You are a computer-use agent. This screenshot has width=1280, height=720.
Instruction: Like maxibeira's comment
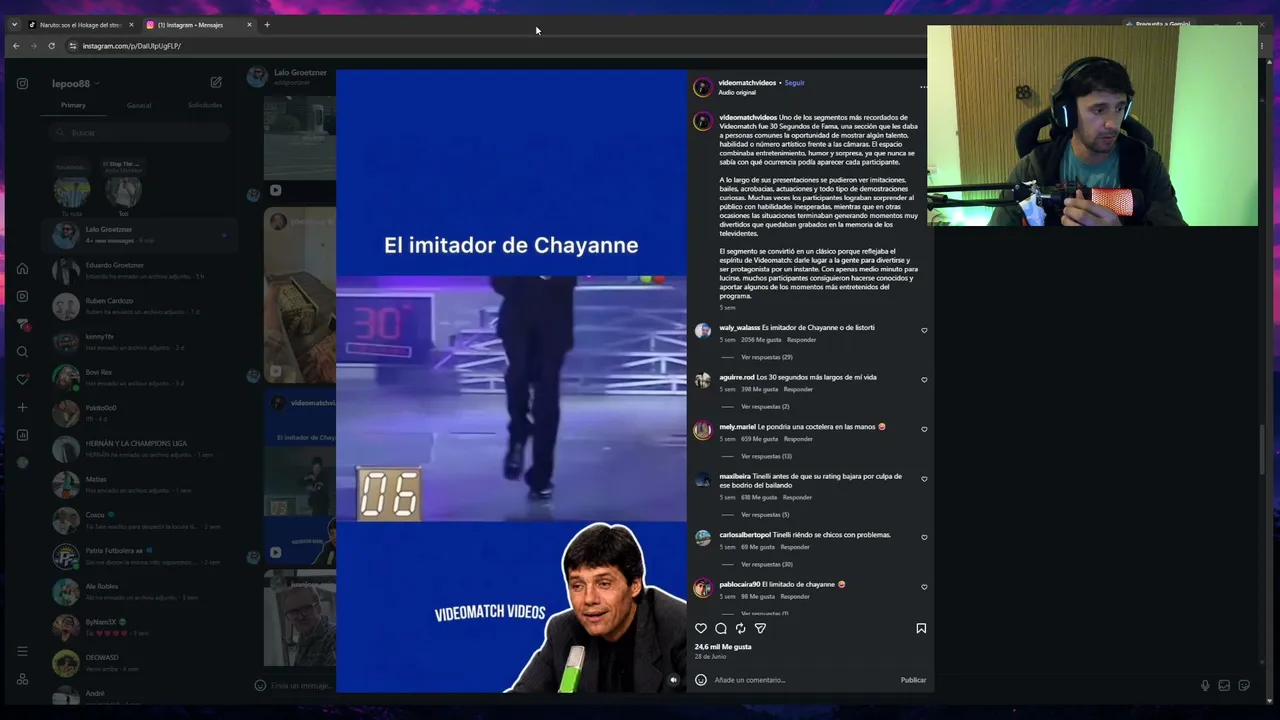coord(924,479)
